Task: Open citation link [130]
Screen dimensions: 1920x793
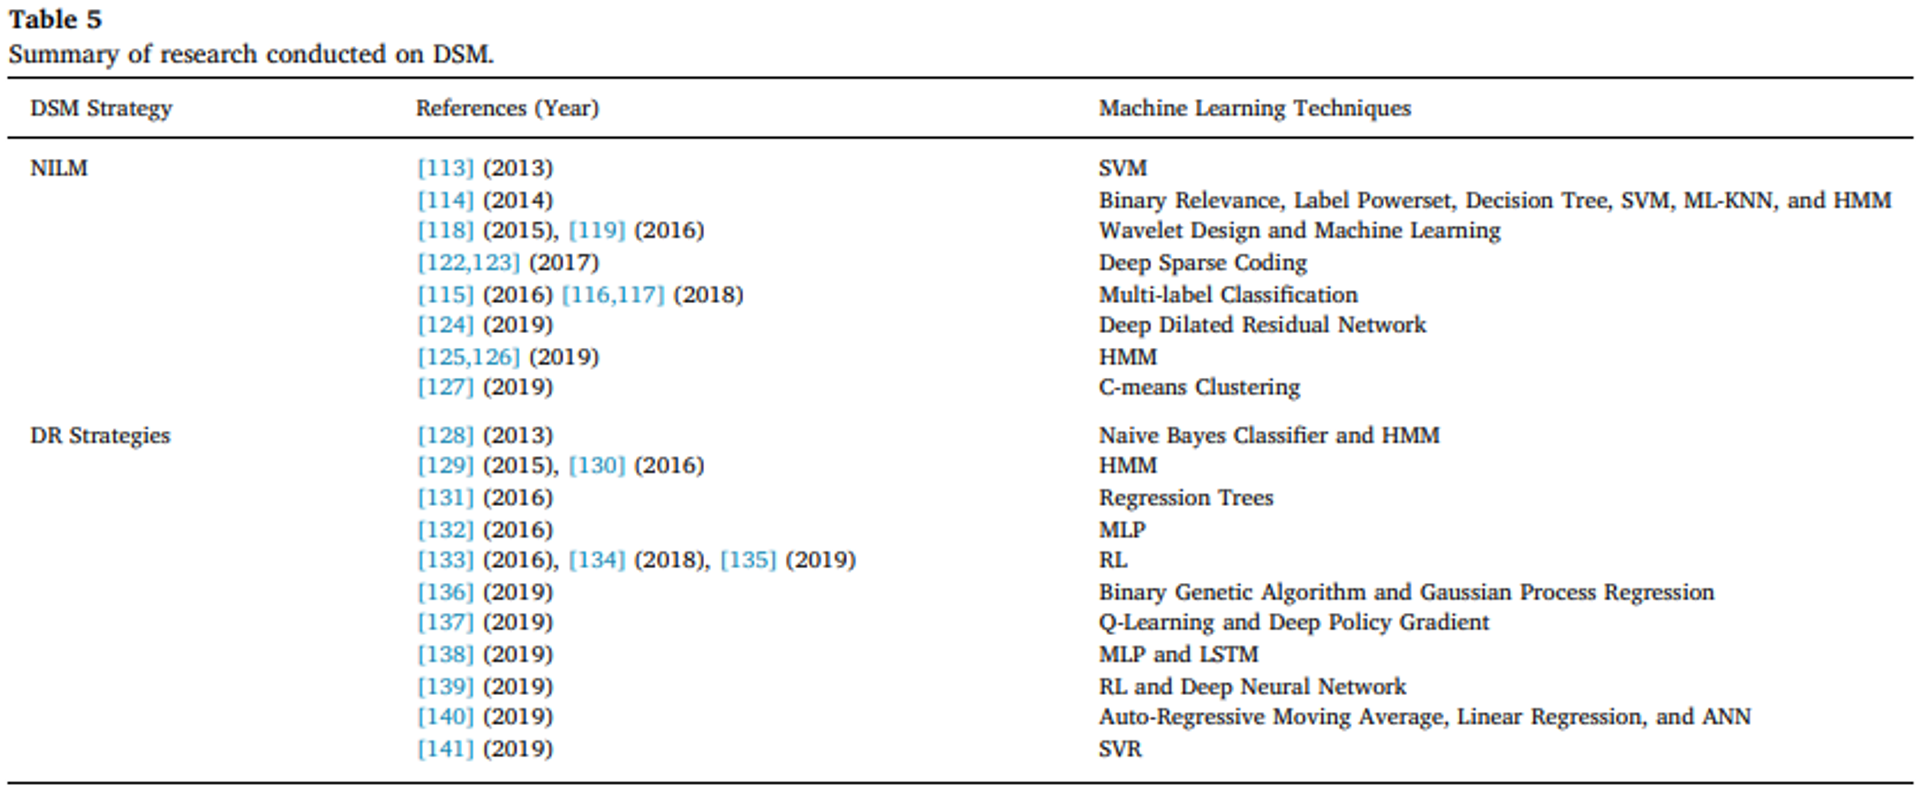Action: point(597,465)
